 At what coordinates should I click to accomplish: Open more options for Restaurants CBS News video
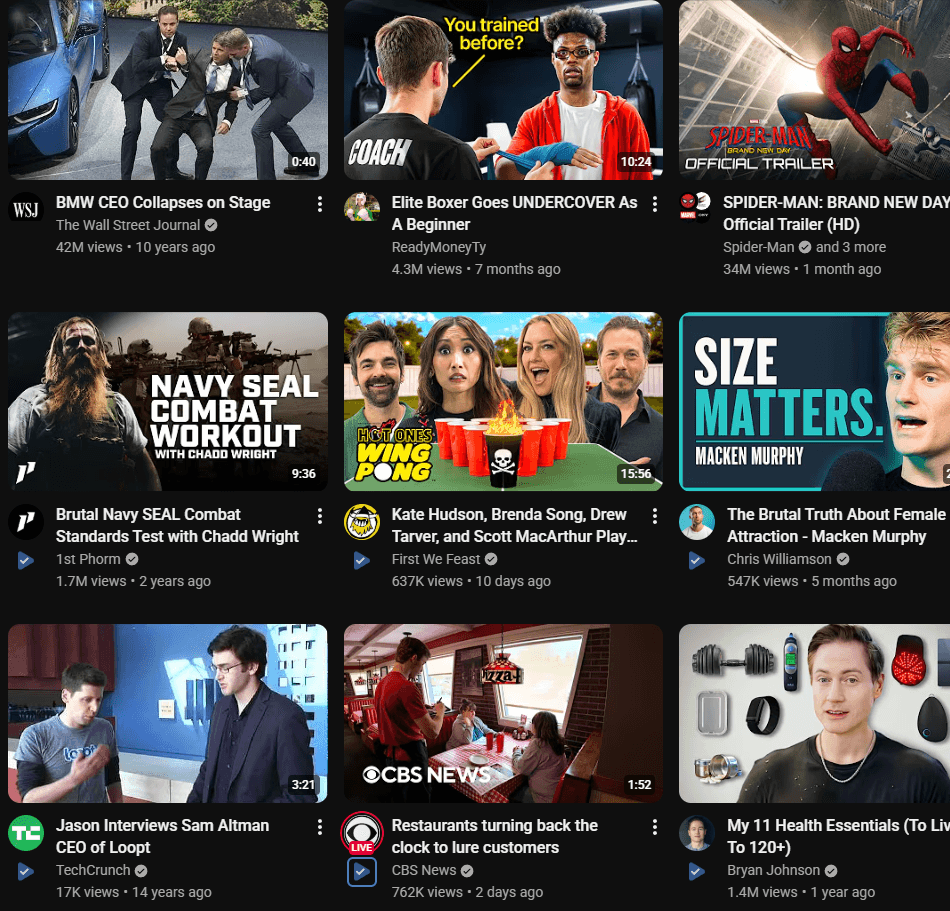point(655,827)
